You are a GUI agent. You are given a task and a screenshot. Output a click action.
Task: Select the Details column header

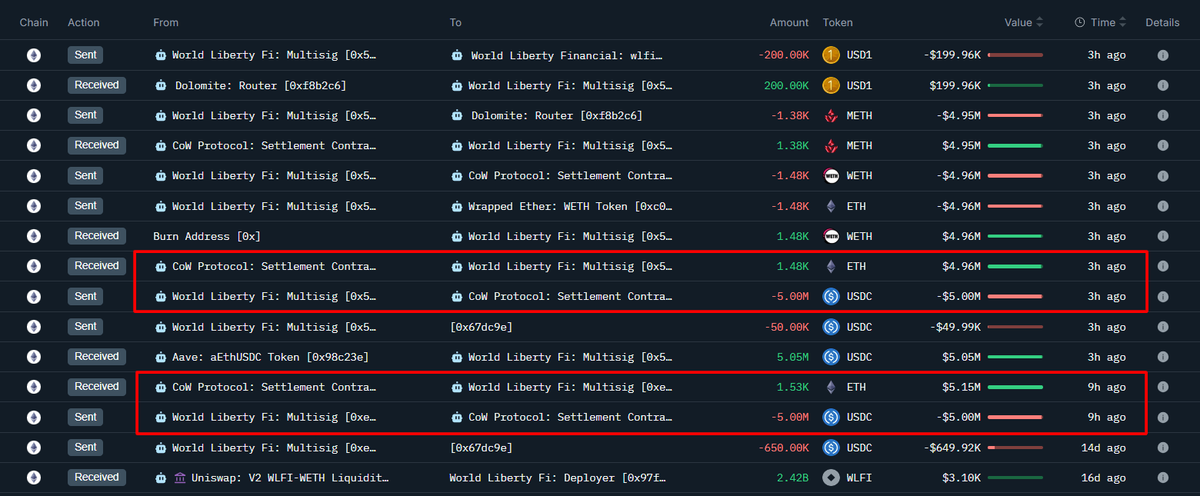tap(1163, 22)
